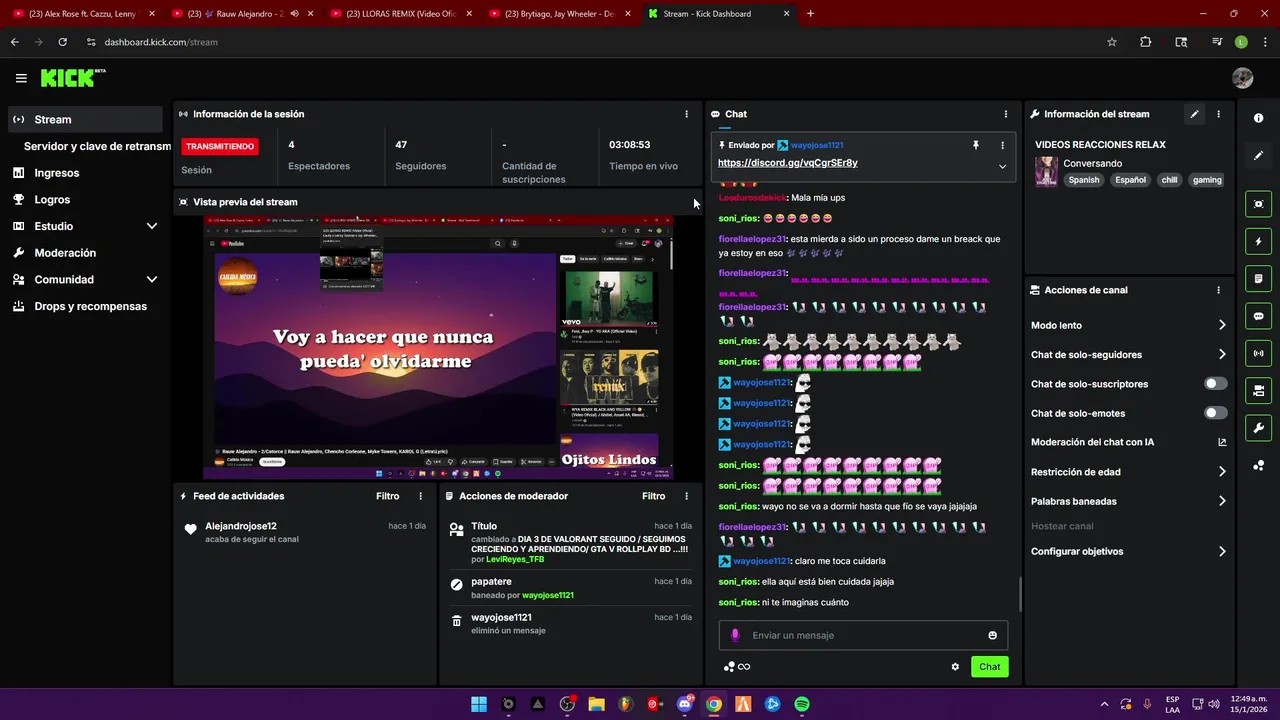Screen dimensions: 1280x720
Task: Click the Conversando category thumbnail
Action: coord(1046,171)
